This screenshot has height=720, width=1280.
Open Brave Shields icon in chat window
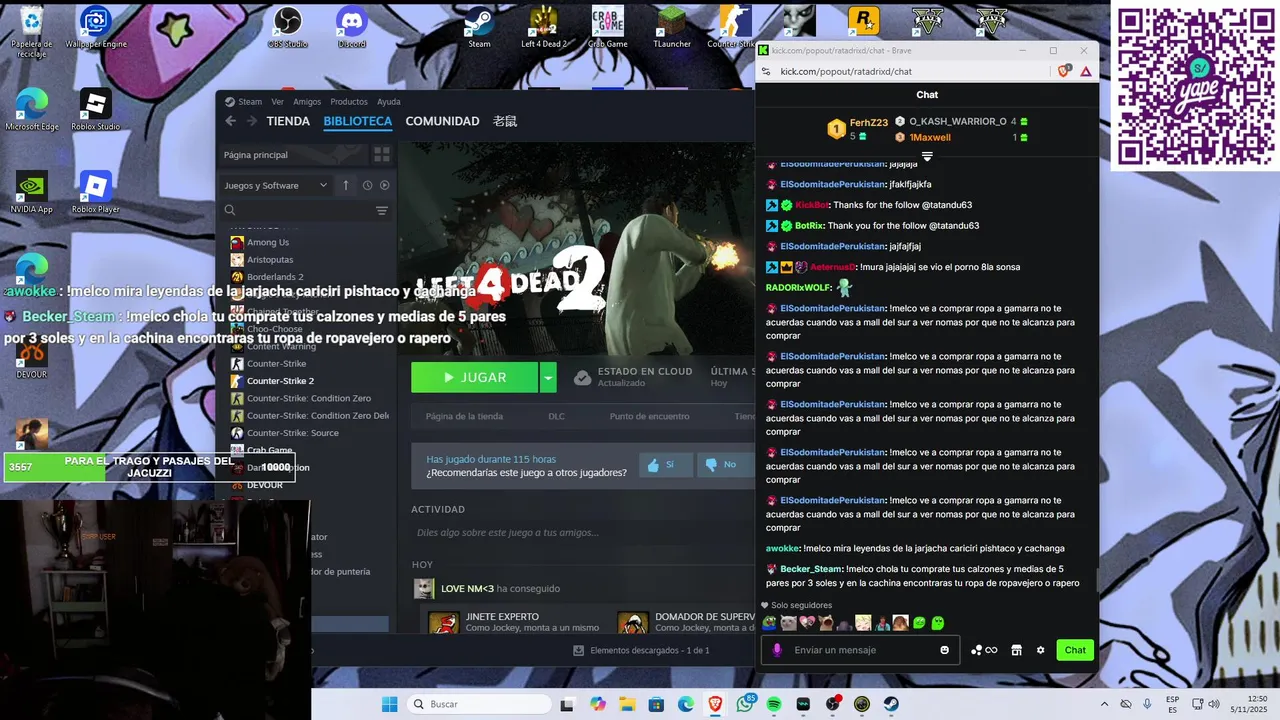[x=1065, y=71]
